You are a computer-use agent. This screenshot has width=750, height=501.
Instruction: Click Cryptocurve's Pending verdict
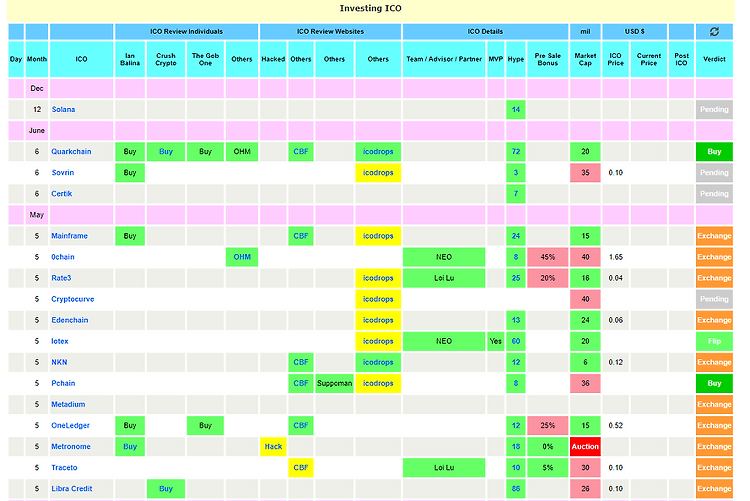click(x=714, y=299)
